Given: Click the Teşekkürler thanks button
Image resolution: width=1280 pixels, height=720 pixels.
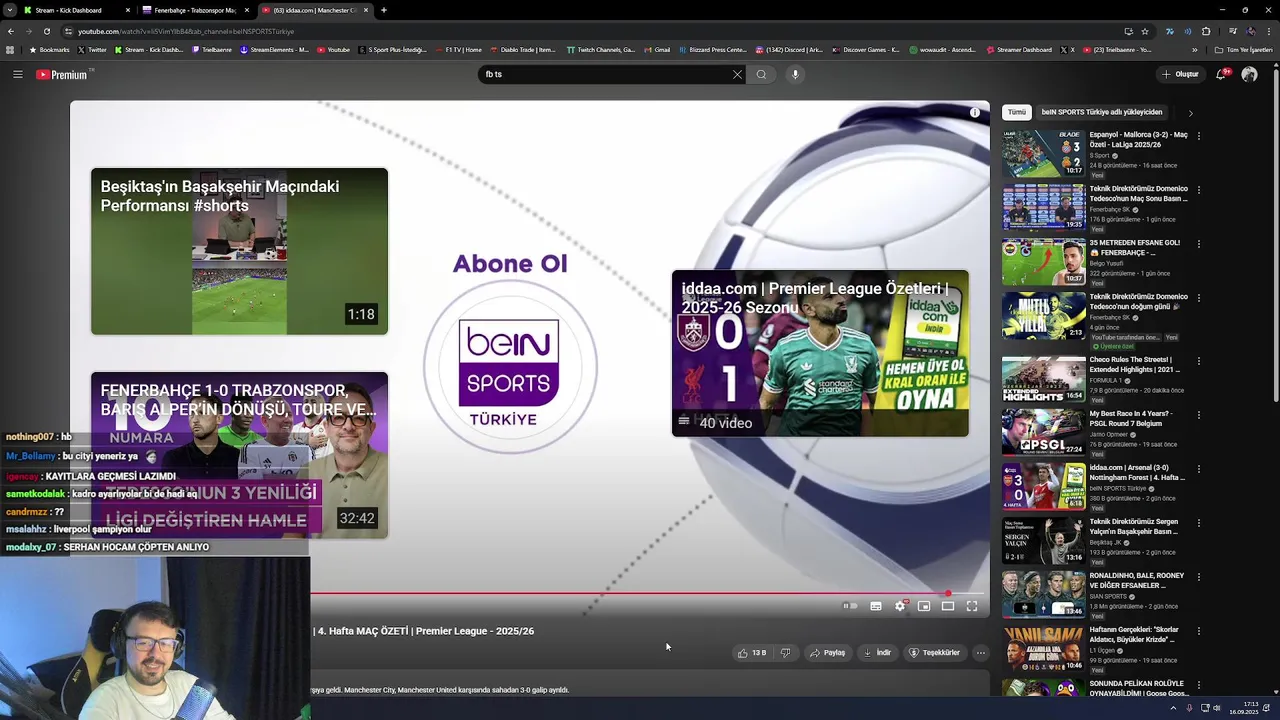Looking at the screenshot, I should 934,653.
